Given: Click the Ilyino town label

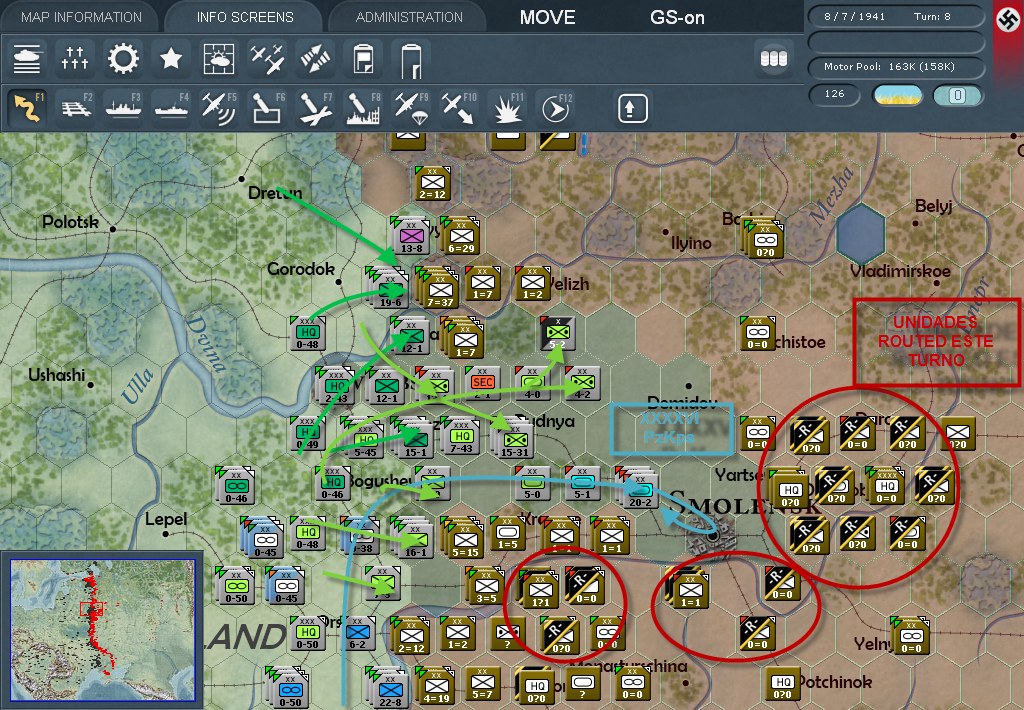Looking at the screenshot, I should (691, 243).
